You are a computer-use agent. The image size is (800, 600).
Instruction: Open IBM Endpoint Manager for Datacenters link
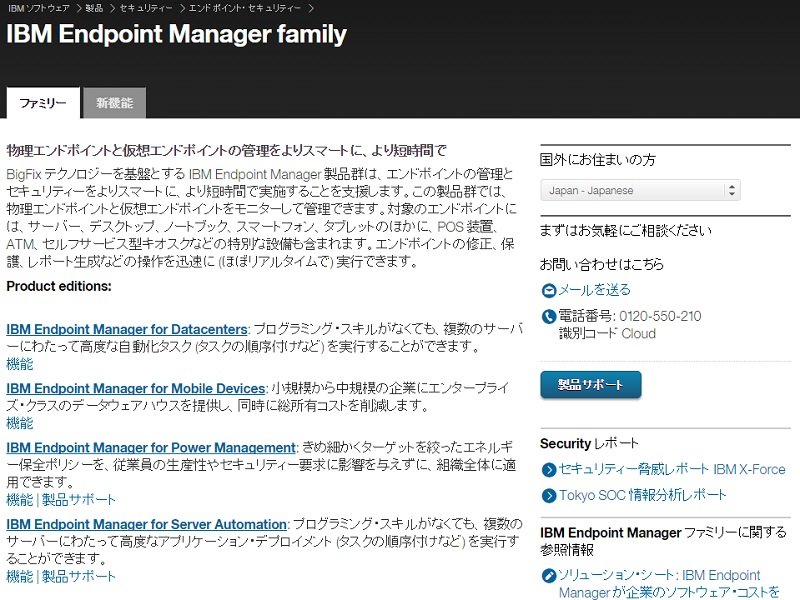tap(127, 329)
